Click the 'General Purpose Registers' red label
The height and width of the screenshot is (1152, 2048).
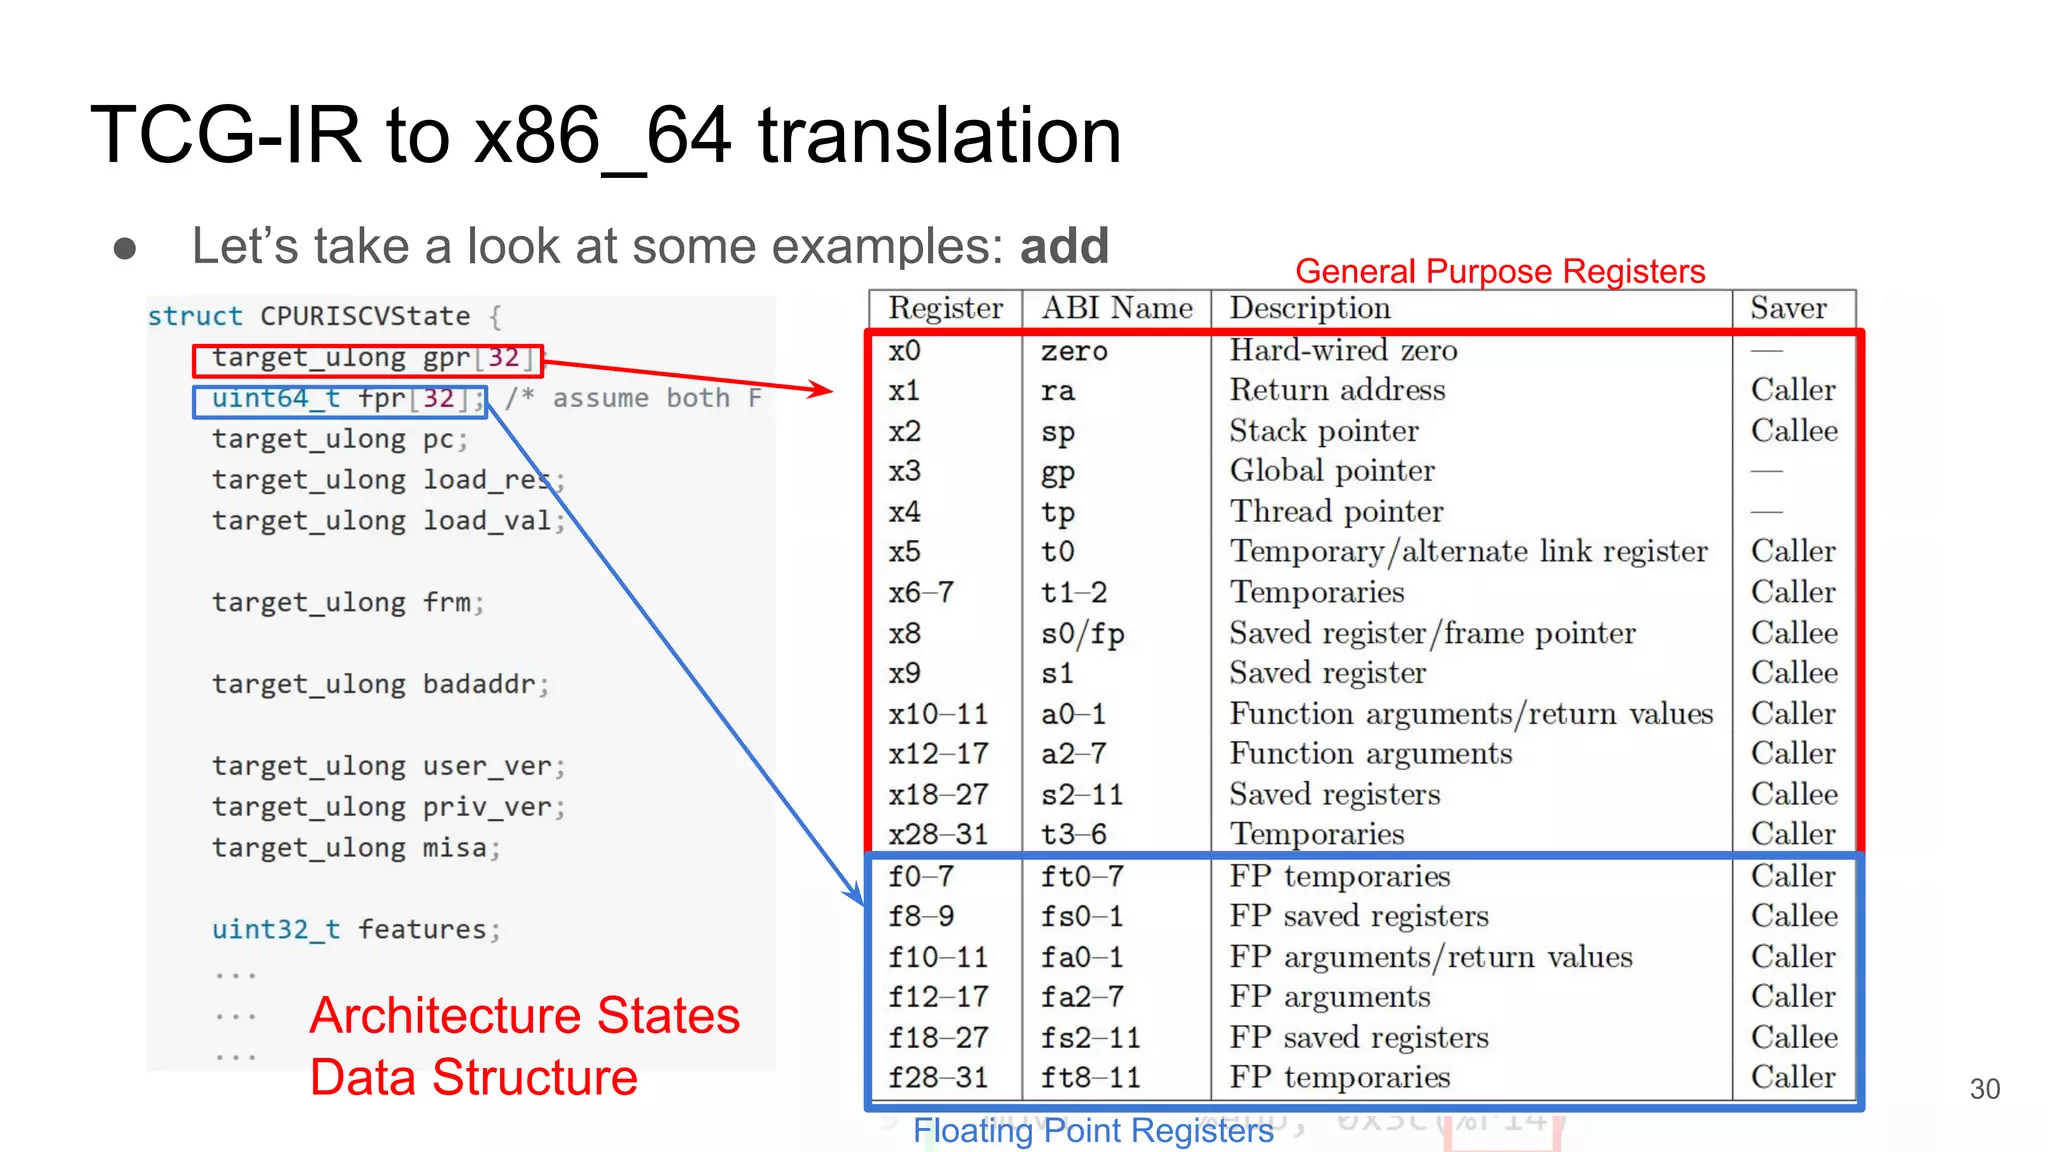click(1499, 271)
